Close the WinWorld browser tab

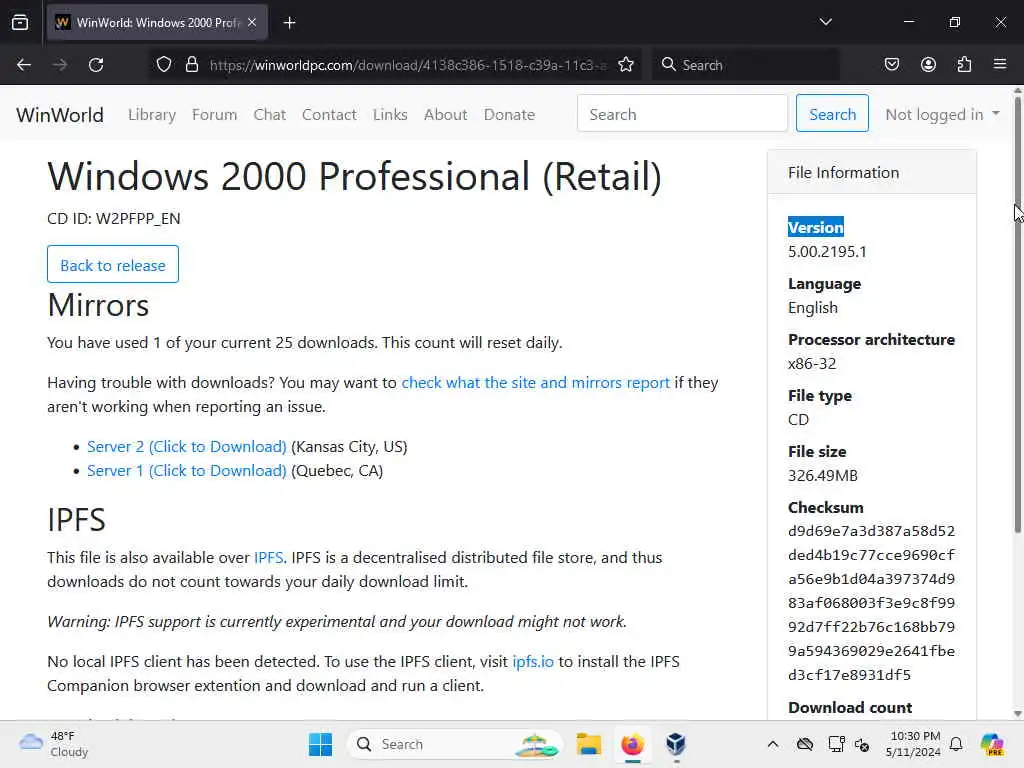[252, 22]
